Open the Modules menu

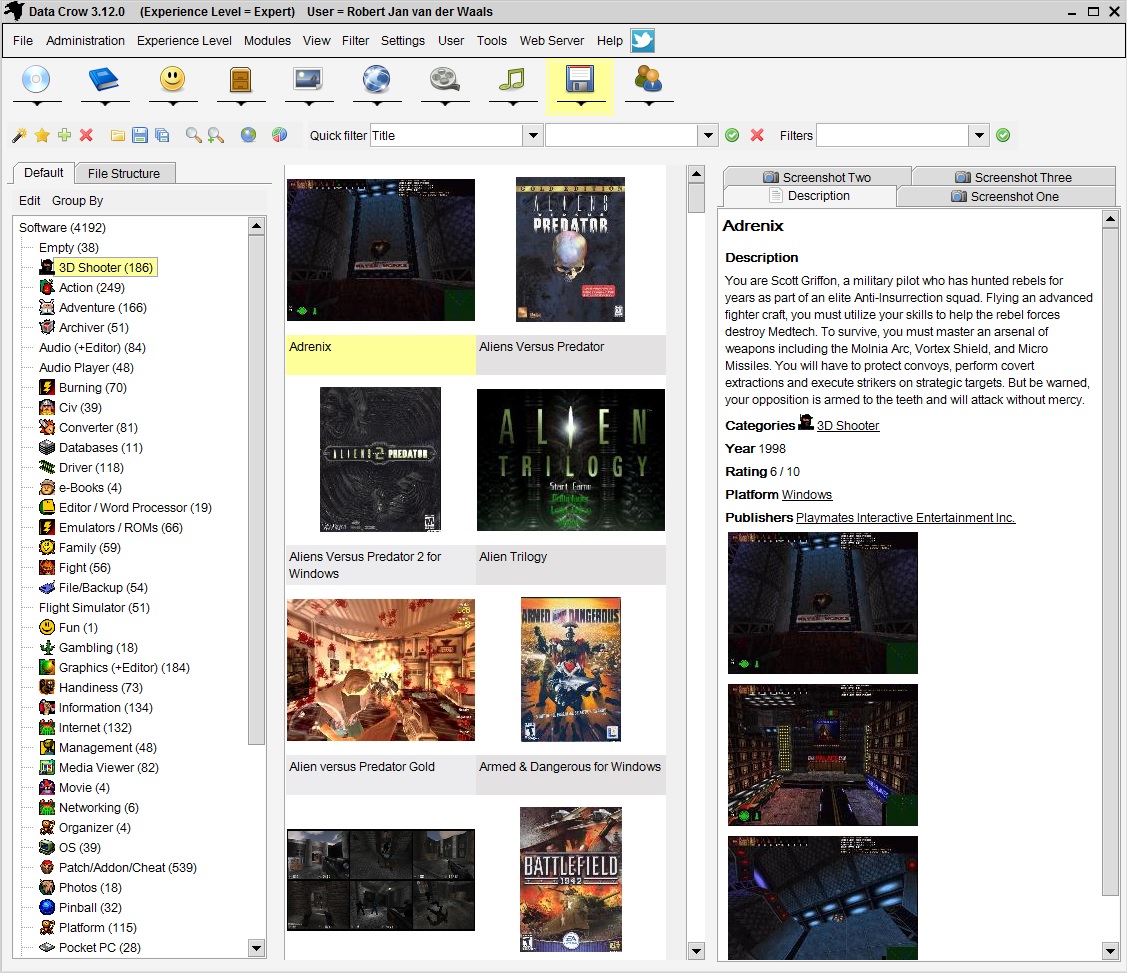pyautogui.click(x=267, y=41)
